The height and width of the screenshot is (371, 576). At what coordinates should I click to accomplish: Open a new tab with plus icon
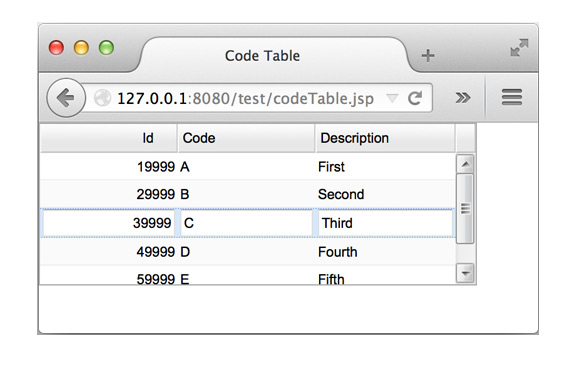[428, 55]
